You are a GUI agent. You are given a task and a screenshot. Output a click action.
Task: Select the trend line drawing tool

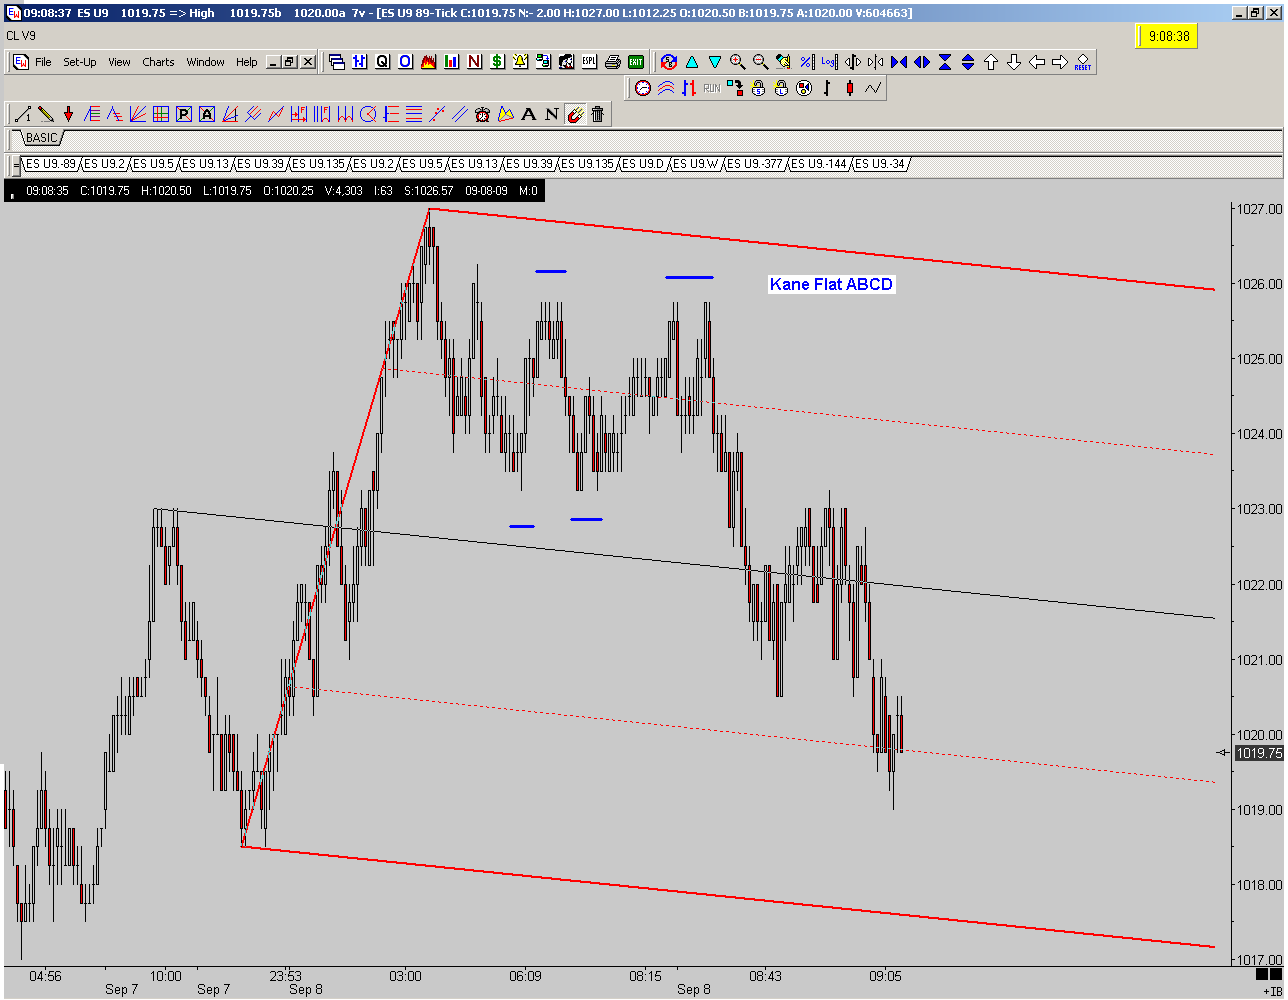pyautogui.click(x=22, y=114)
